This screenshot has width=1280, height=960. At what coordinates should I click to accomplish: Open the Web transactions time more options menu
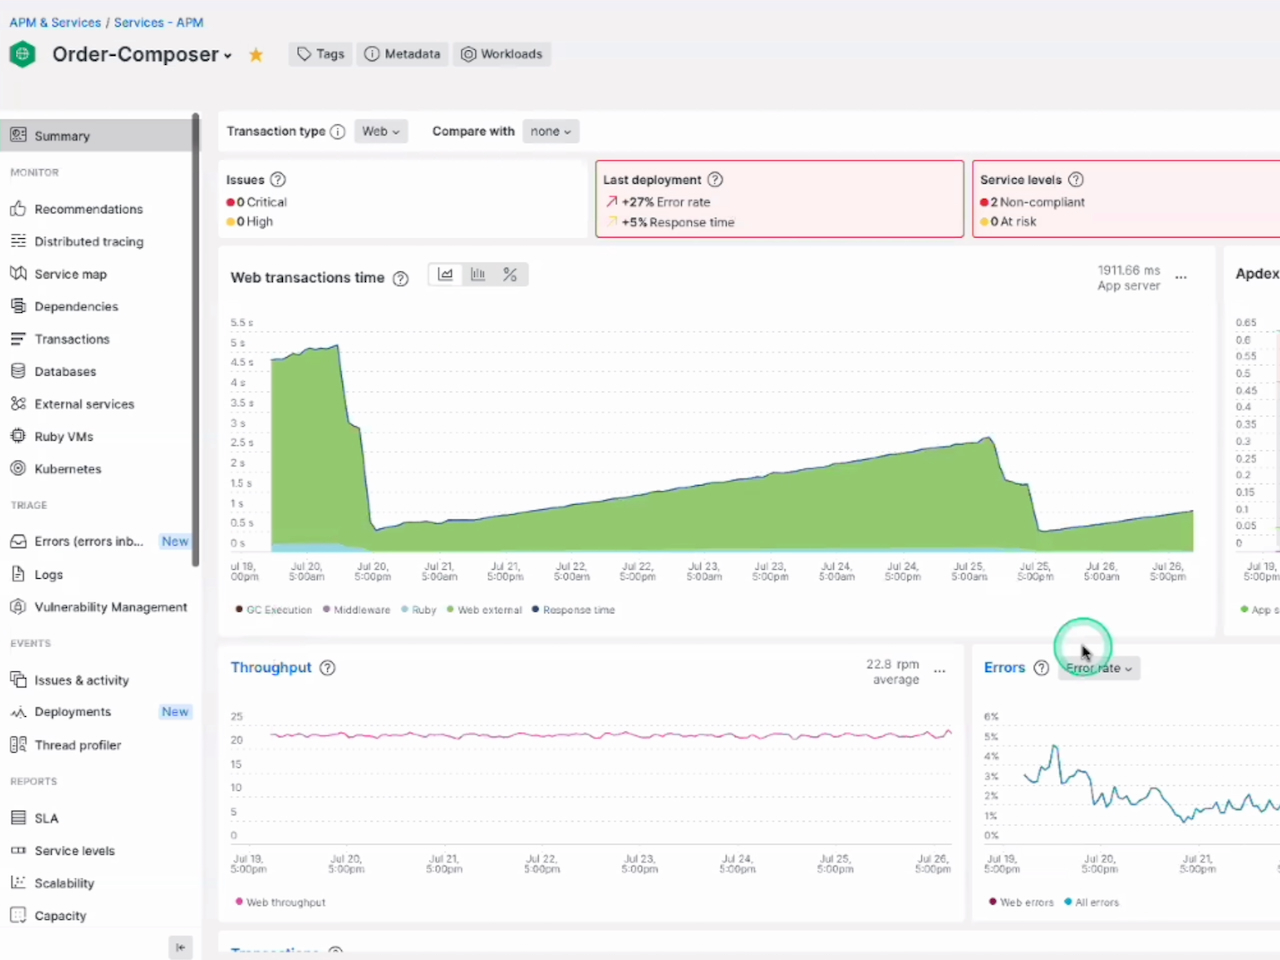tap(1181, 277)
